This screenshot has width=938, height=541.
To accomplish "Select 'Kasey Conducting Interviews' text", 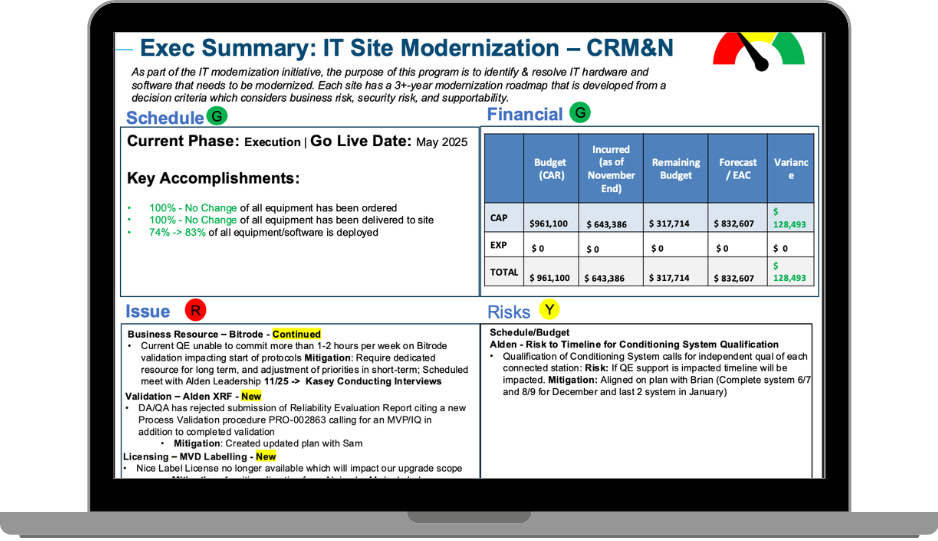I will (x=374, y=381).
